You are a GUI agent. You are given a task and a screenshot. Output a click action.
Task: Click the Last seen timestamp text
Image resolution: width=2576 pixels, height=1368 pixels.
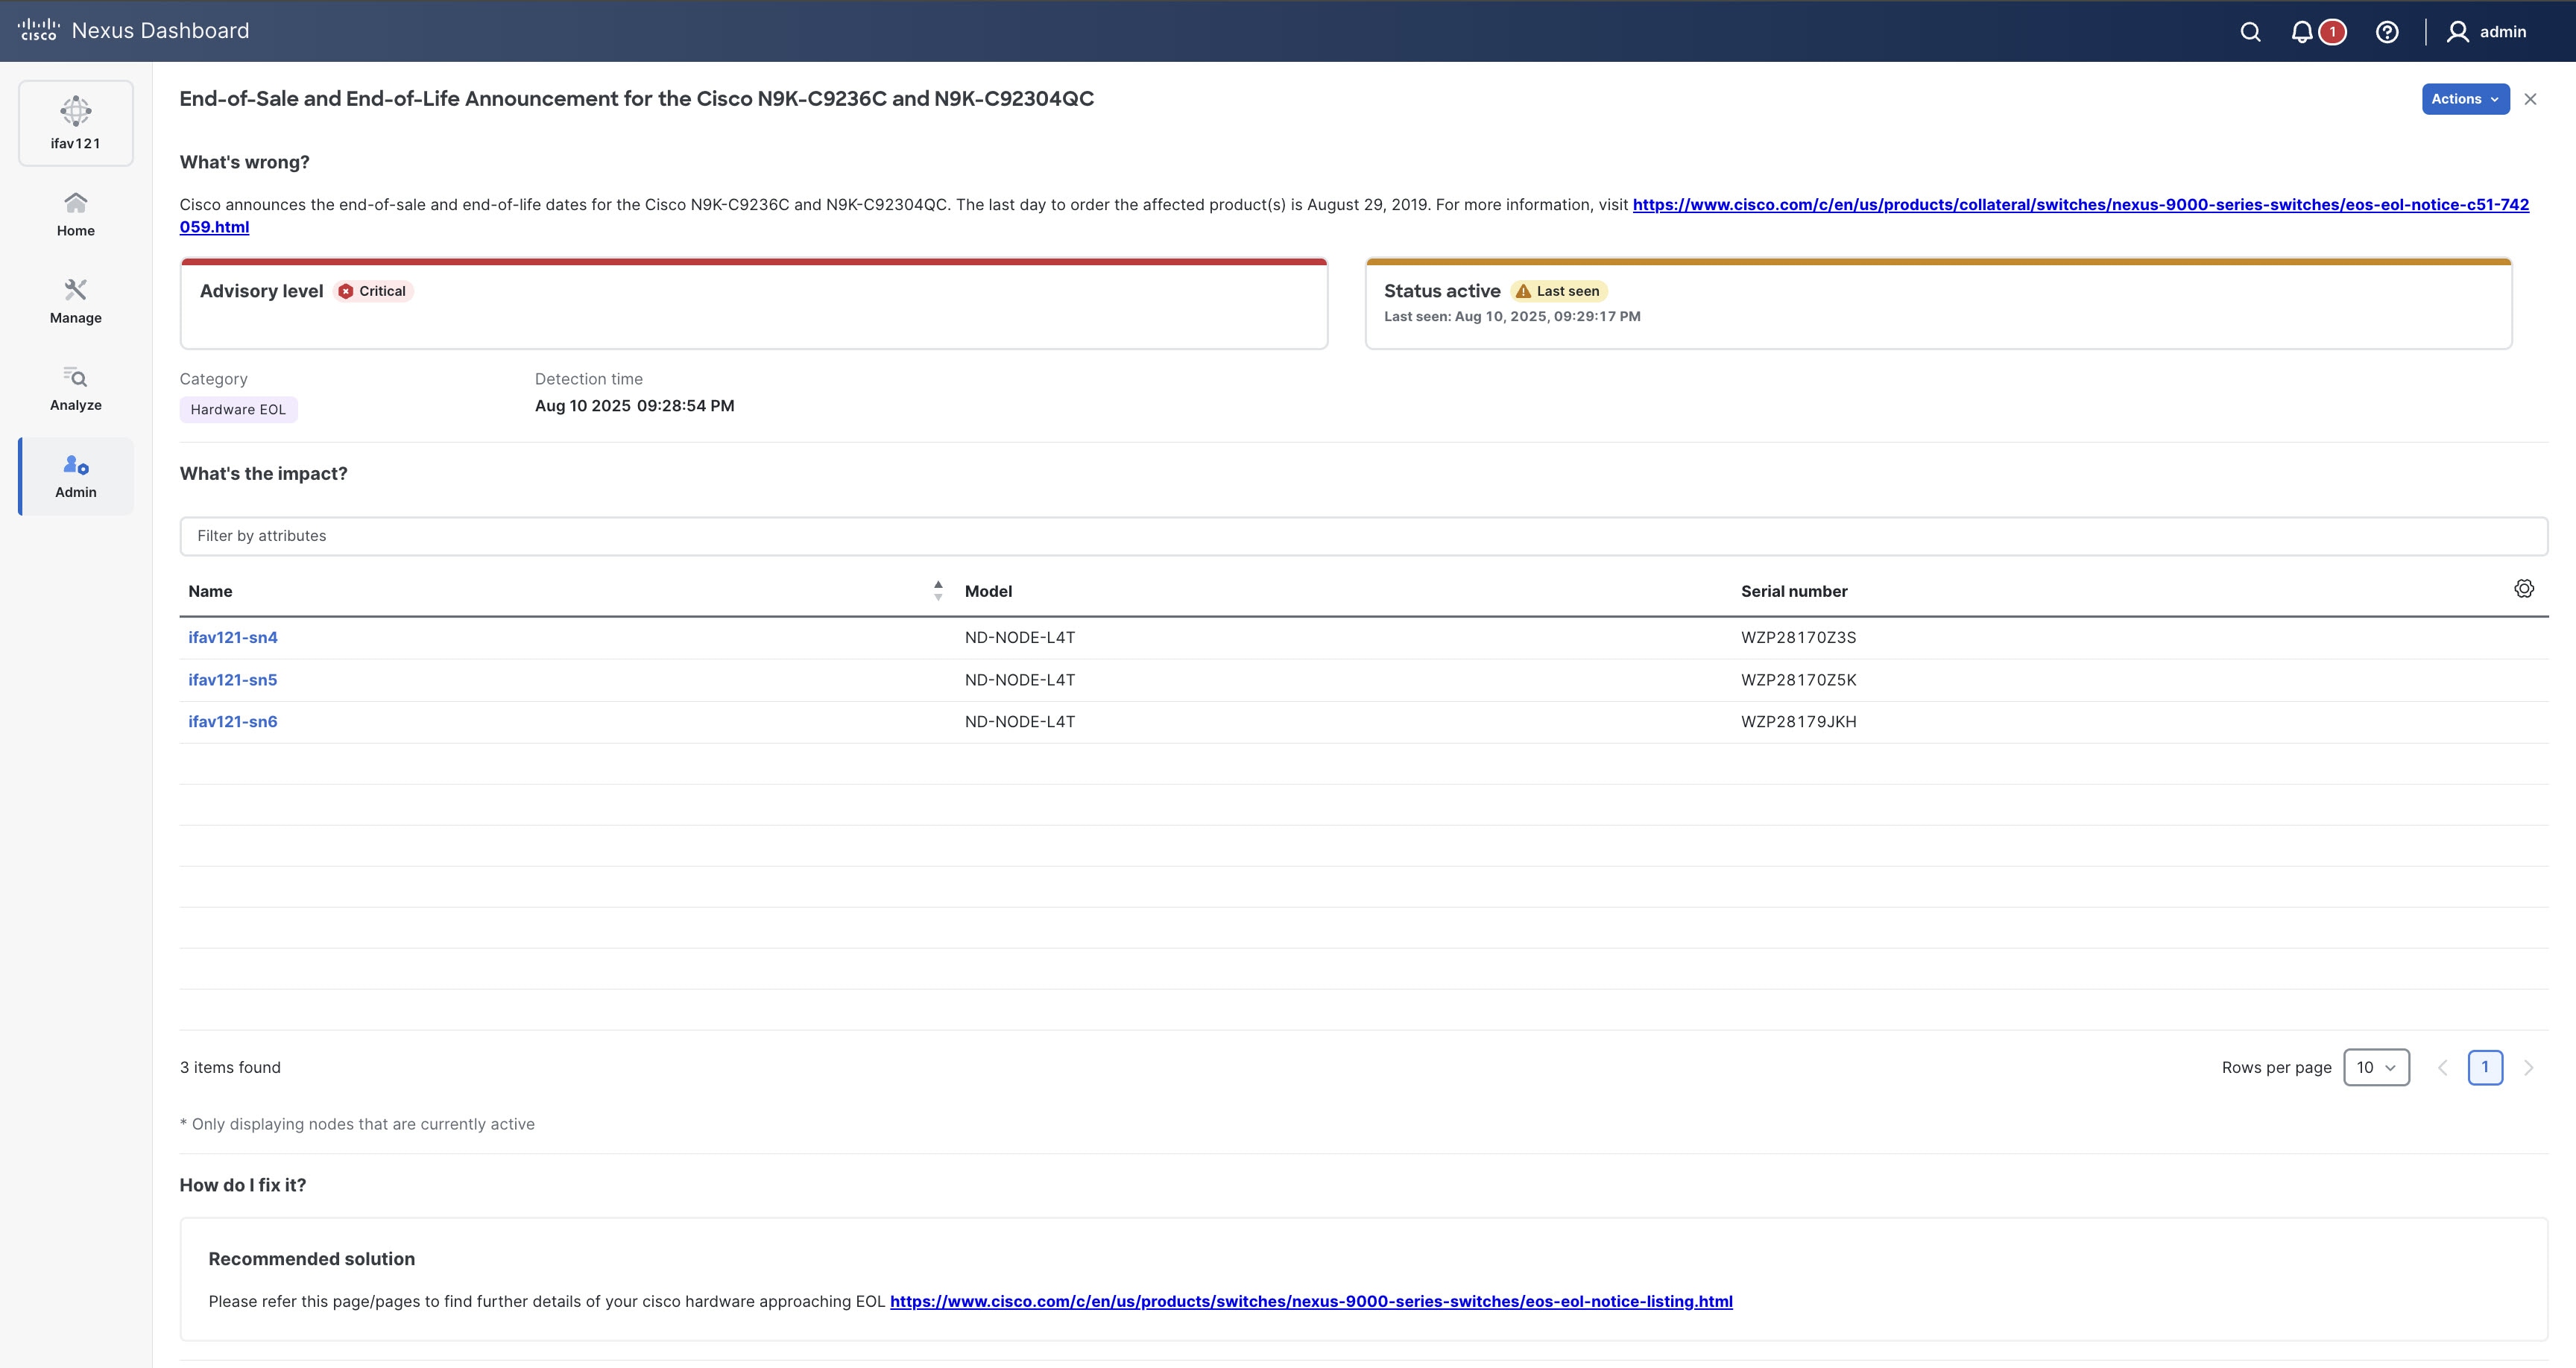1512,317
